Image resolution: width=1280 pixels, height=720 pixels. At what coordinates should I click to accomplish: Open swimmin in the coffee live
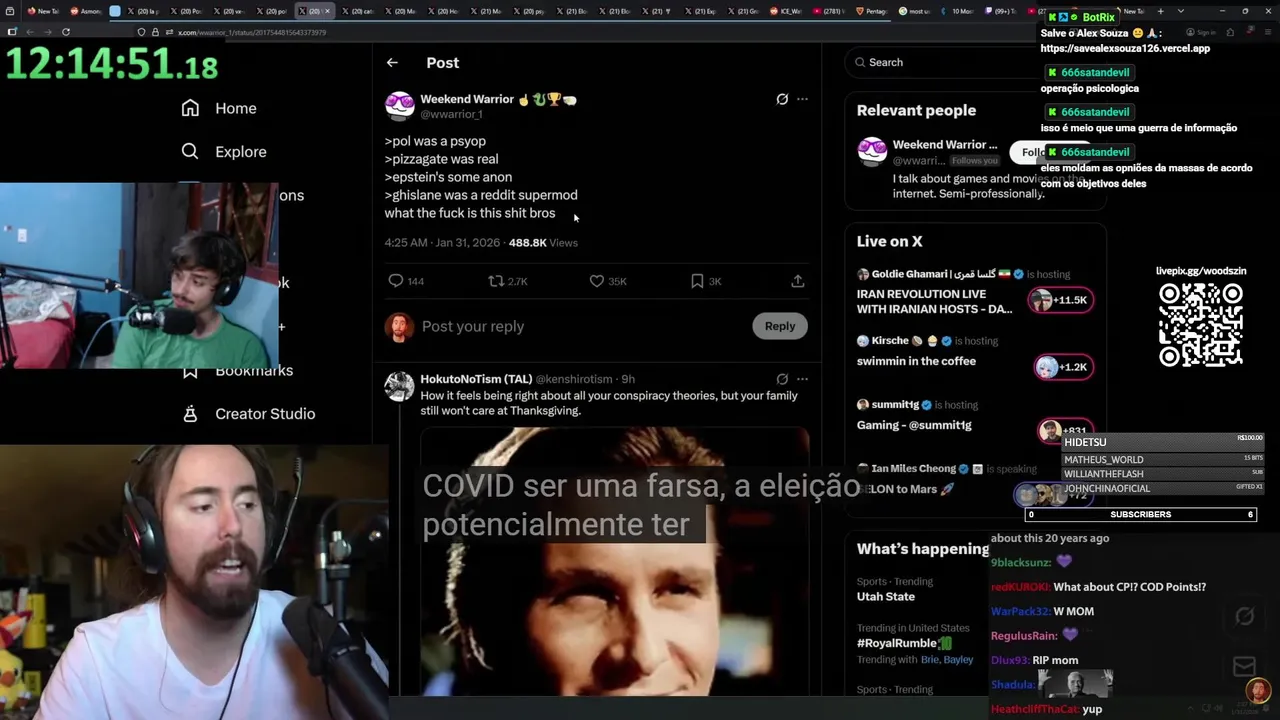[x=916, y=361]
